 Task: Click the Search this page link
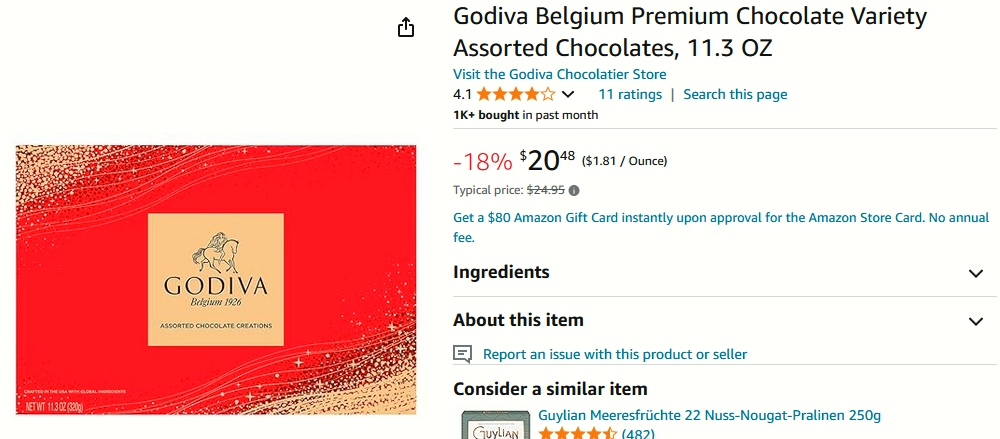(x=735, y=94)
